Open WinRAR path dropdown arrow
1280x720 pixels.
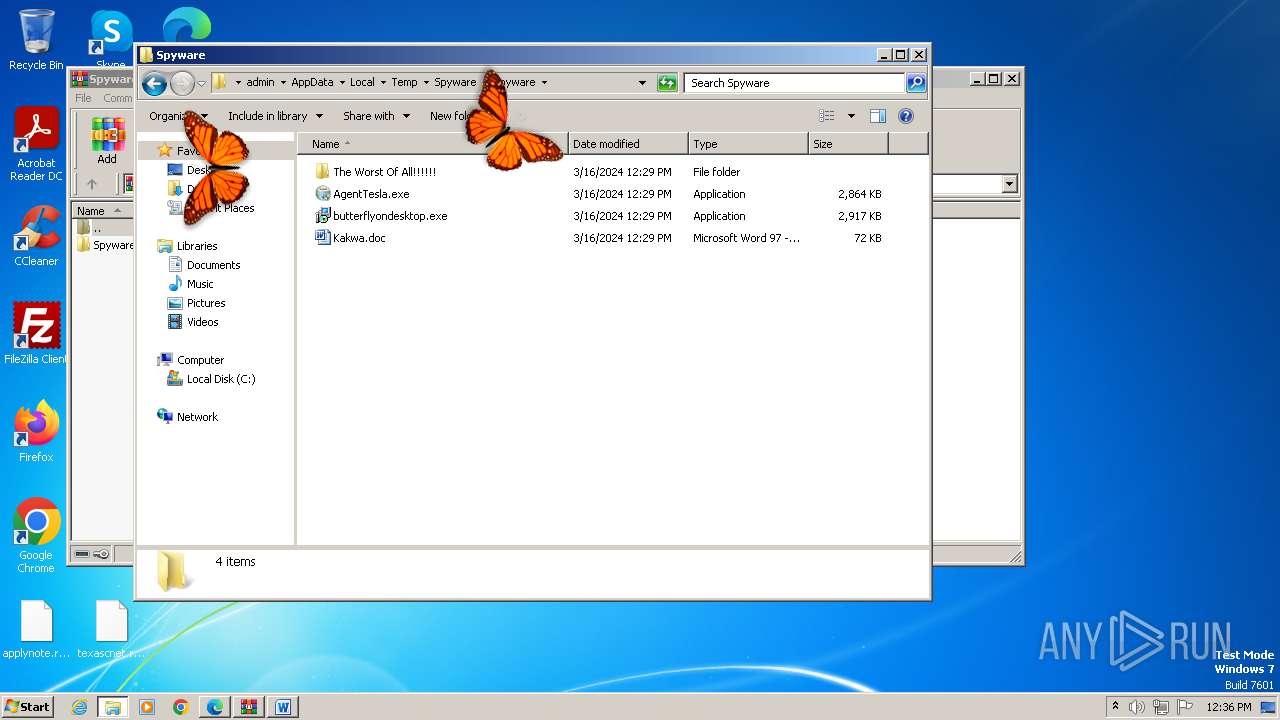tap(1009, 184)
